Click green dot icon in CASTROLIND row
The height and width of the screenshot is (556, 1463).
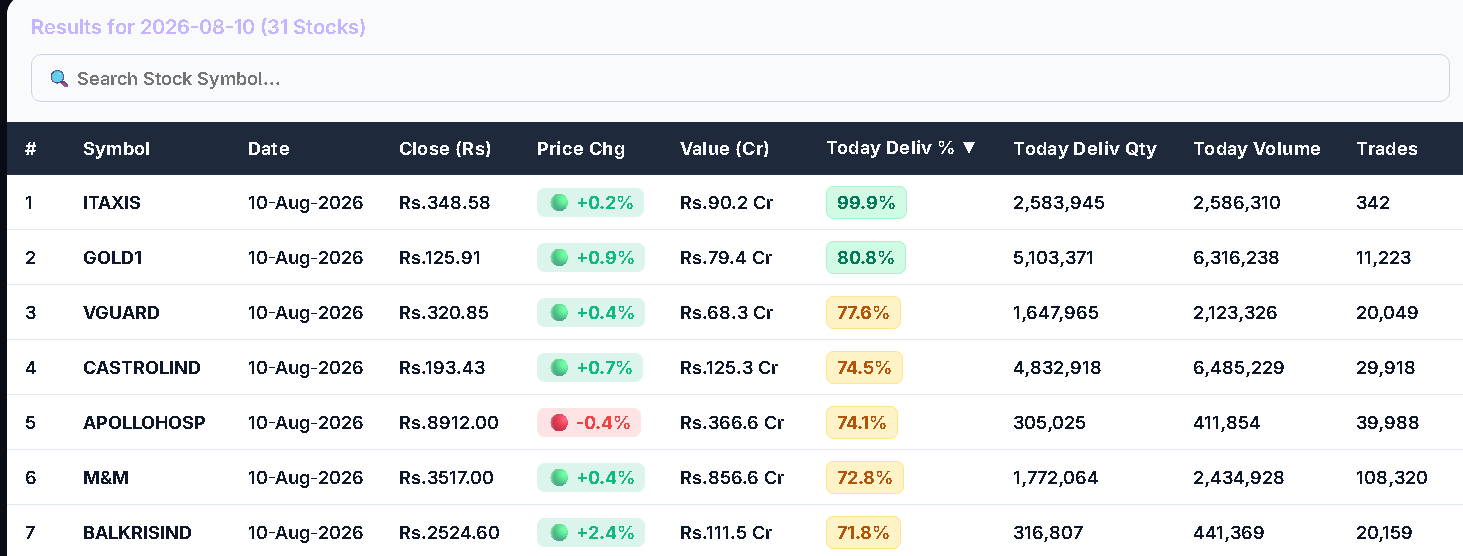pyautogui.click(x=559, y=367)
